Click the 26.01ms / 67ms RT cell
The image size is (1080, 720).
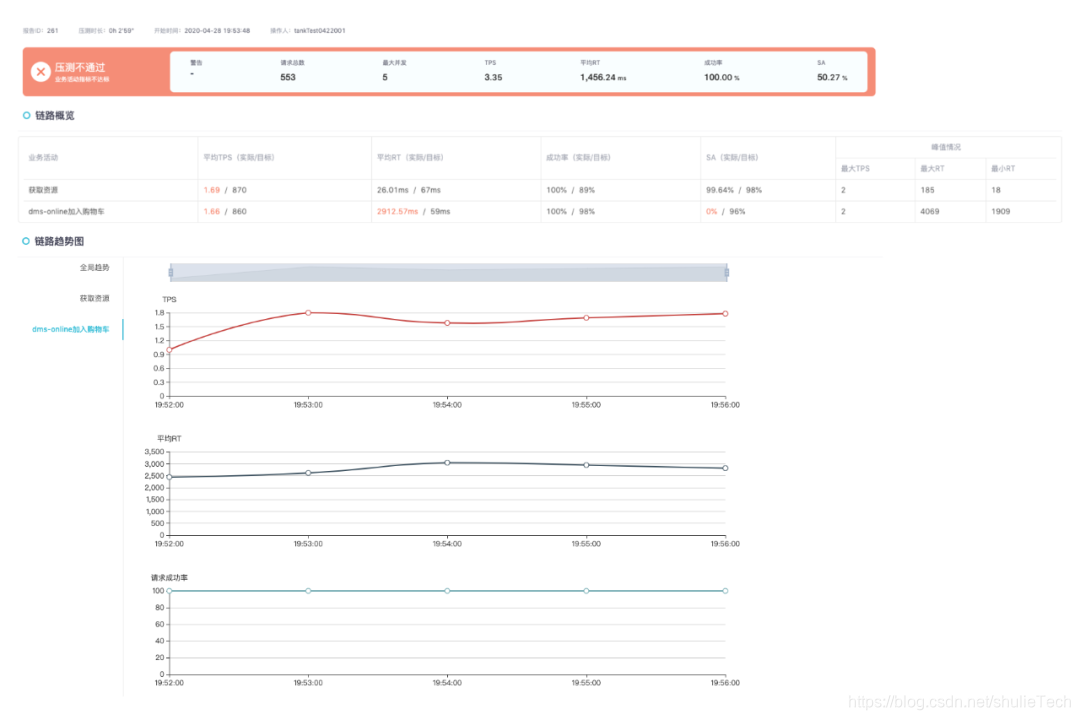pyautogui.click(x=408, y=190)
